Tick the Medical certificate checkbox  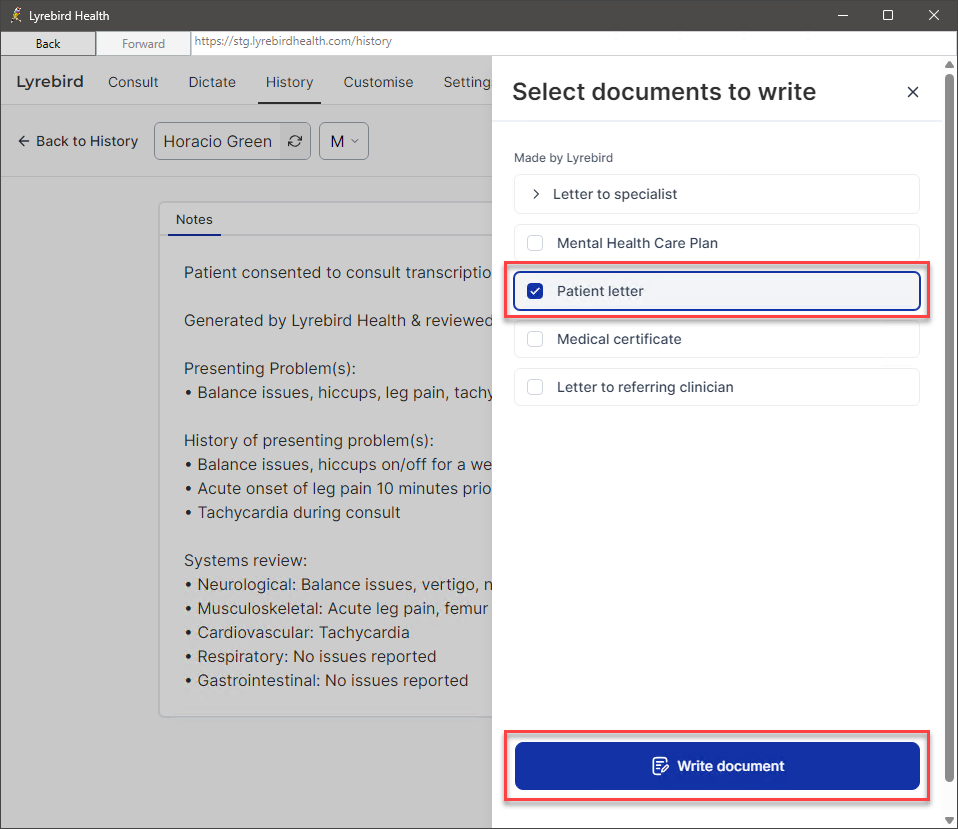point(535,339)
